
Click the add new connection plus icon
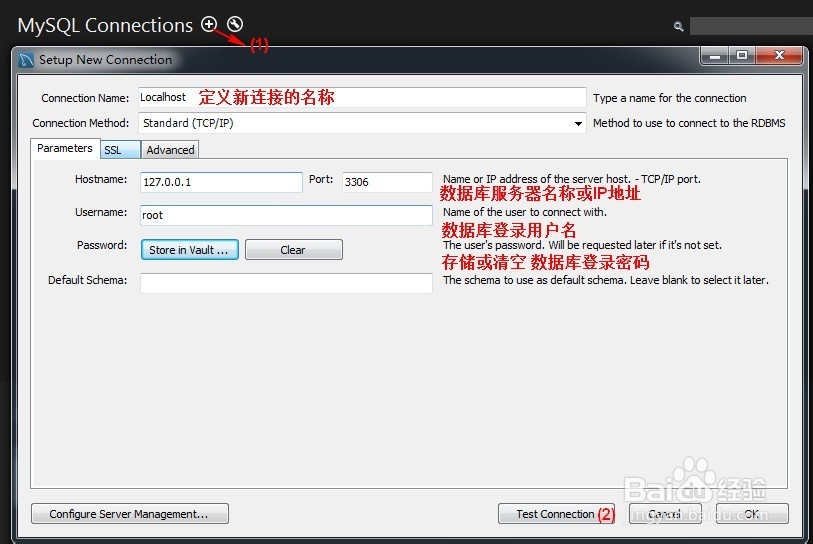point(208,24)
